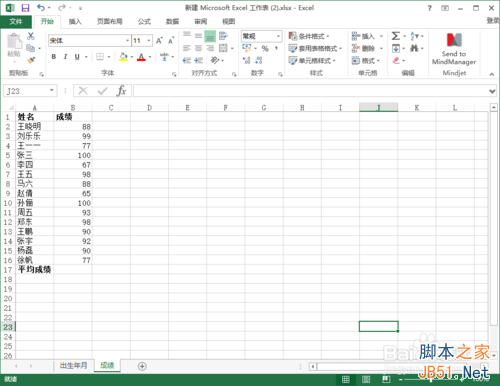Screen dimensions: 500x386
Task: Expand the formula bar
Action: pyautogui.click(x=492, y=91)
